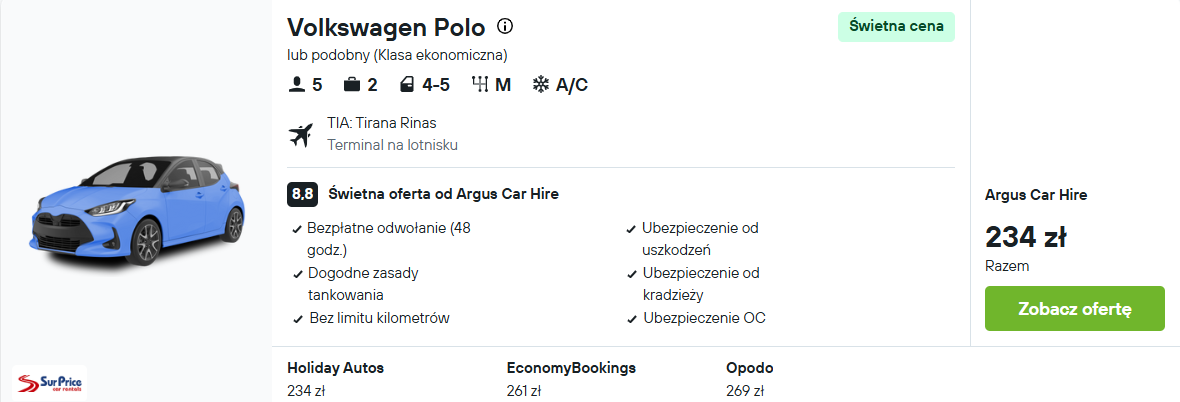Click the SurPrice car rentals logo
The image size is (1180, 402).
click(50, 383)
